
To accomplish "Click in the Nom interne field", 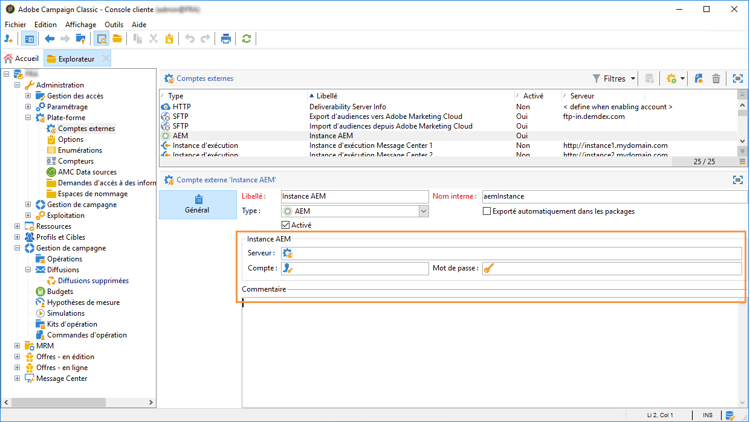I will tap(614, 196).
